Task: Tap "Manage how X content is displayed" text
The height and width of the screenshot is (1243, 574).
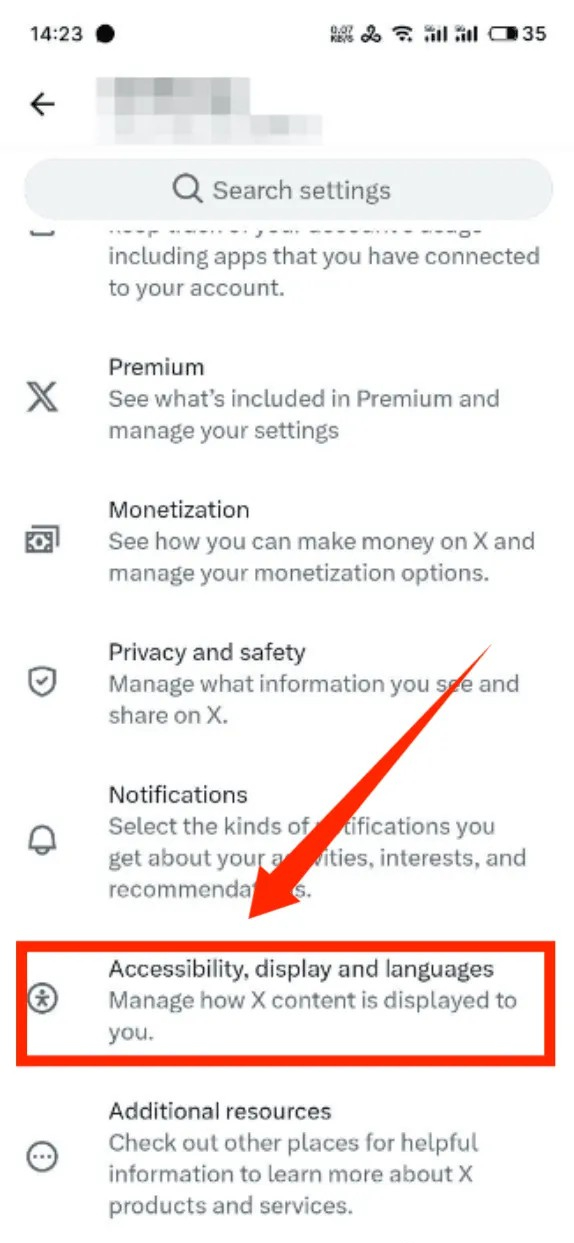Action: click(313, 1000)
